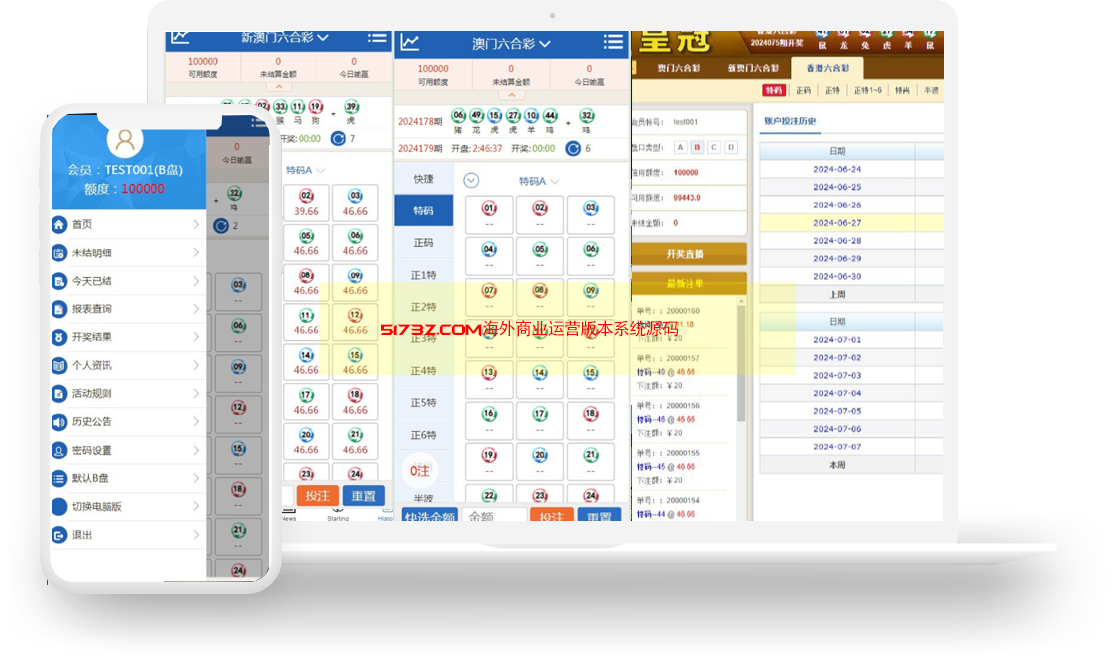The width and height of the screenshot is (1114, 657).
Task: Open chart icon in 新澳门六合彩 header
Action: point(180,37)
